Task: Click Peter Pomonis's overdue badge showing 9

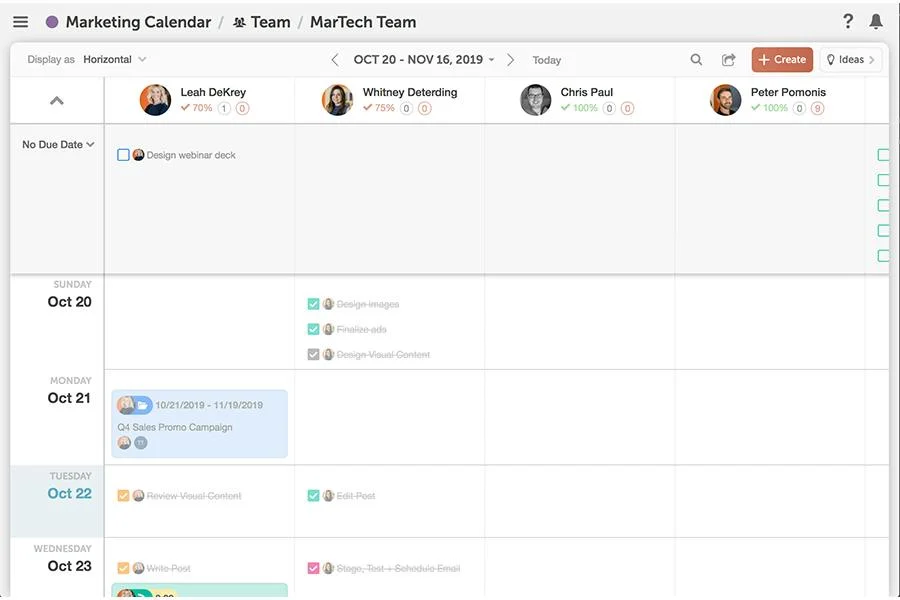Action: point(817,108)
